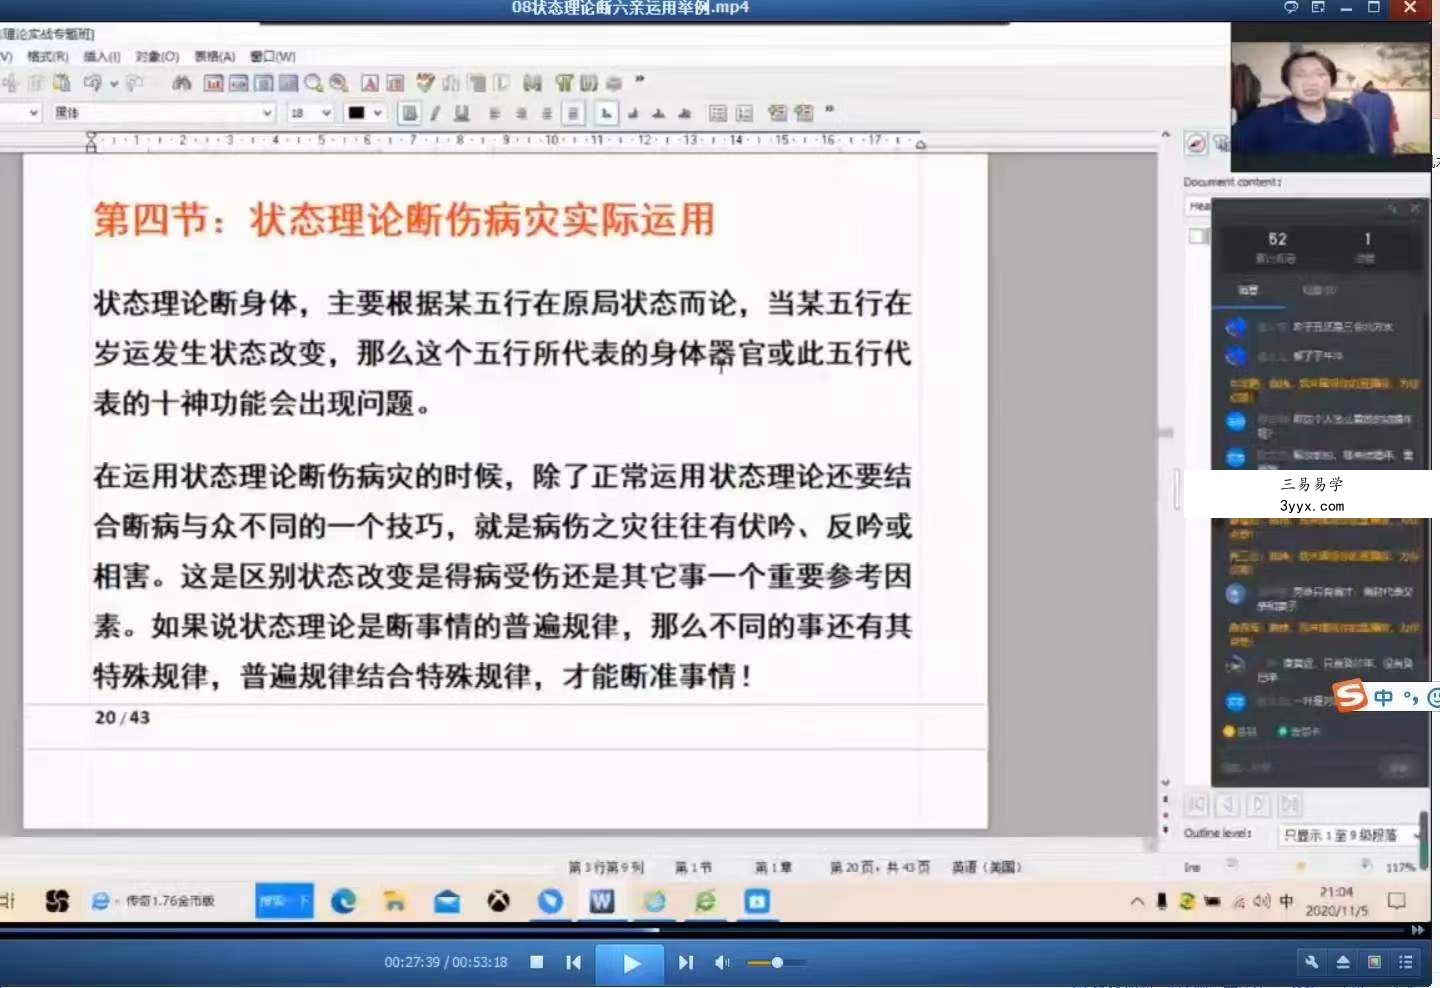
Task: Open the Xbox app on taskbar
Action: point(499,901)
